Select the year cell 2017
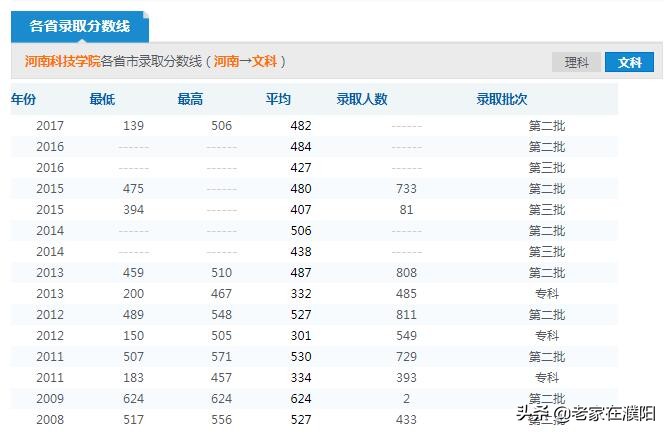This screenshot has width=668, height=434. click(50, 126)
